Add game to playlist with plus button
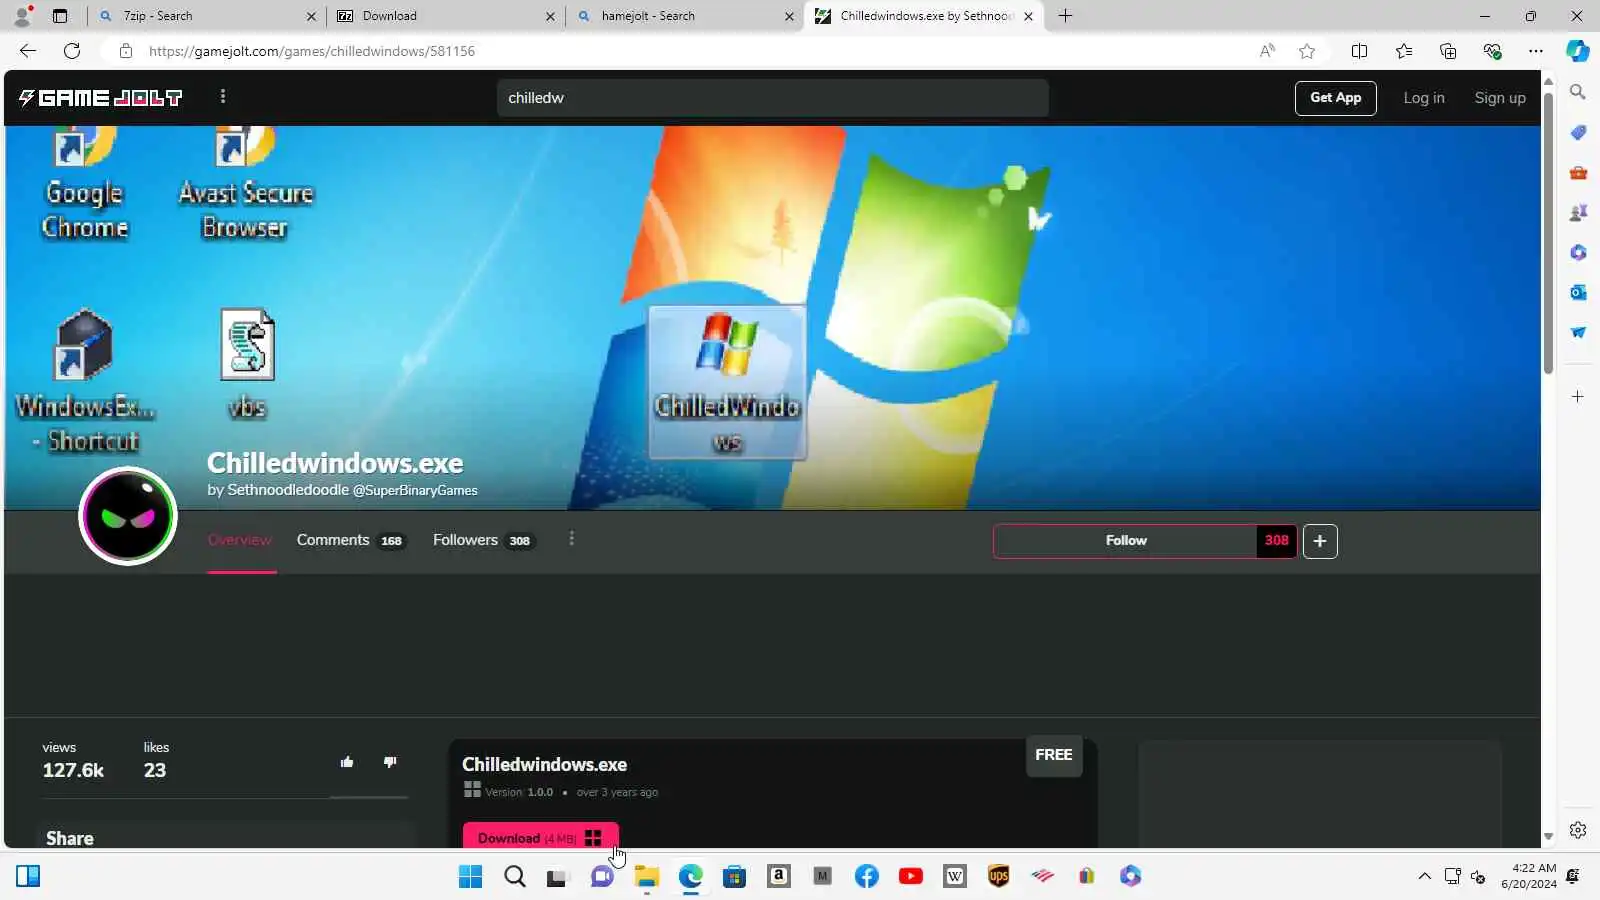This screenshot has width=1600, height=900. pos(1320,541)
